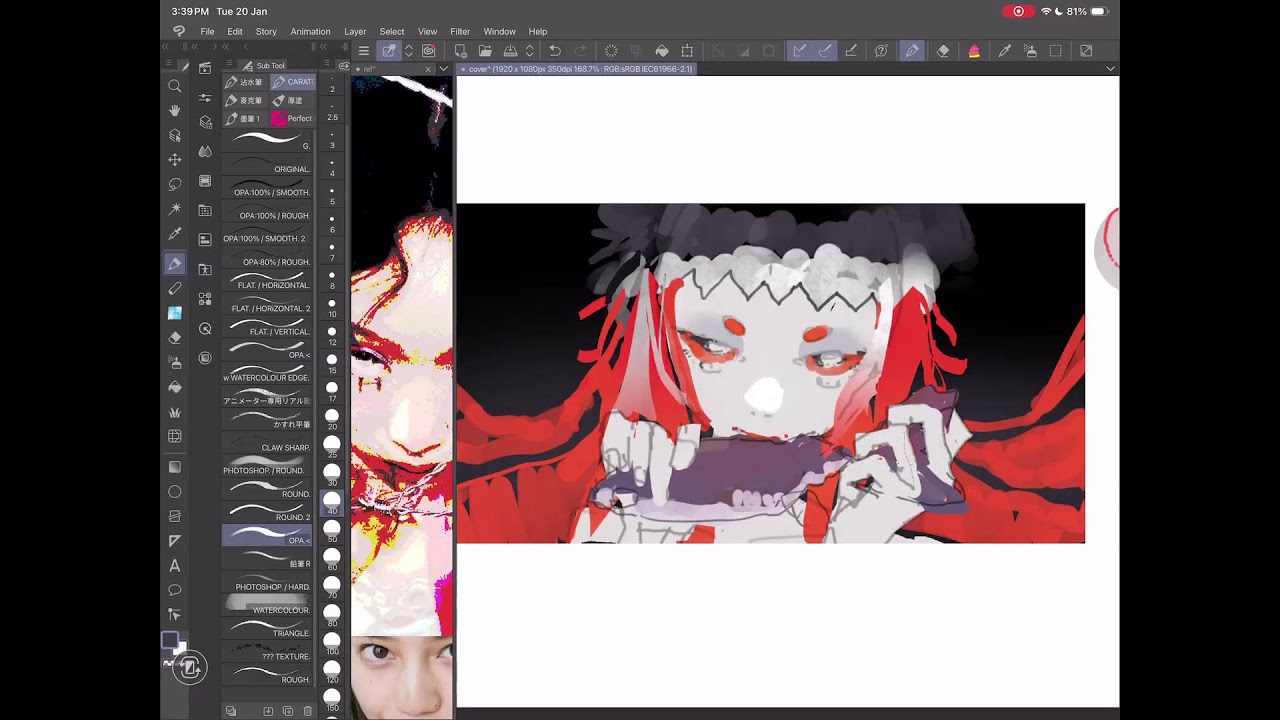This screenshot has width=1280, height=720.
Task: Open the Edit menu
Action: point(235,32)
